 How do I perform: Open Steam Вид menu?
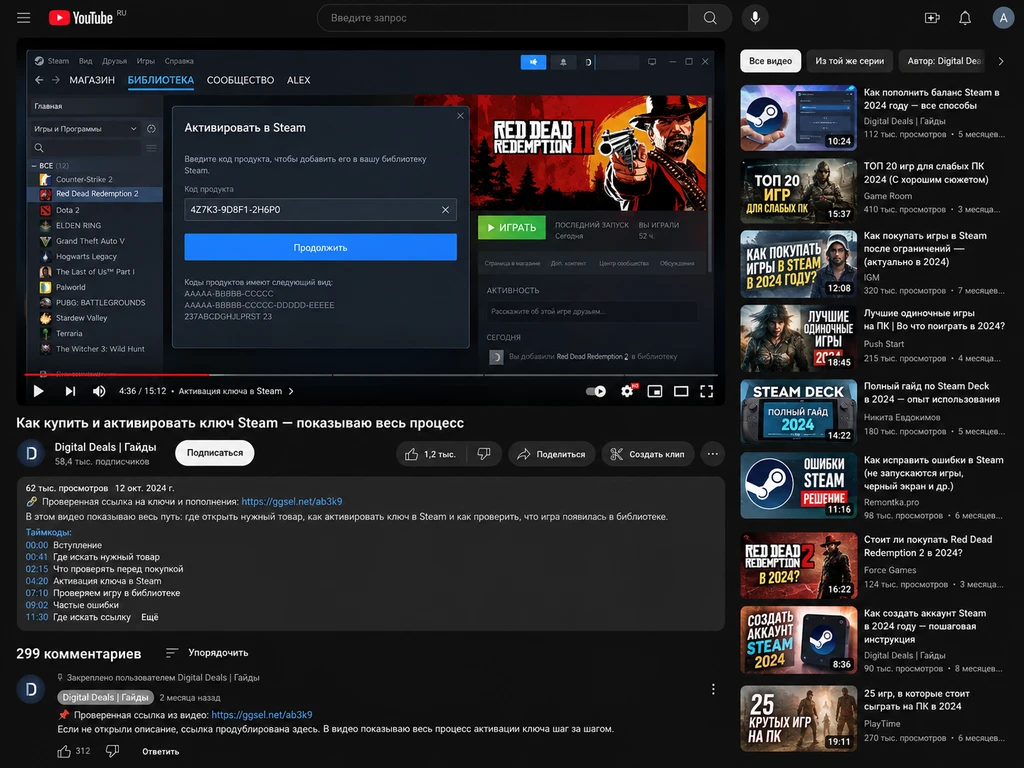tap(86, 61)
